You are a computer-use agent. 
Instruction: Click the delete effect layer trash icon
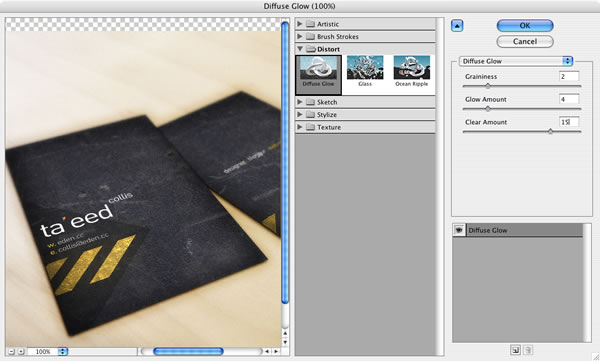click(x=528, y=350)
